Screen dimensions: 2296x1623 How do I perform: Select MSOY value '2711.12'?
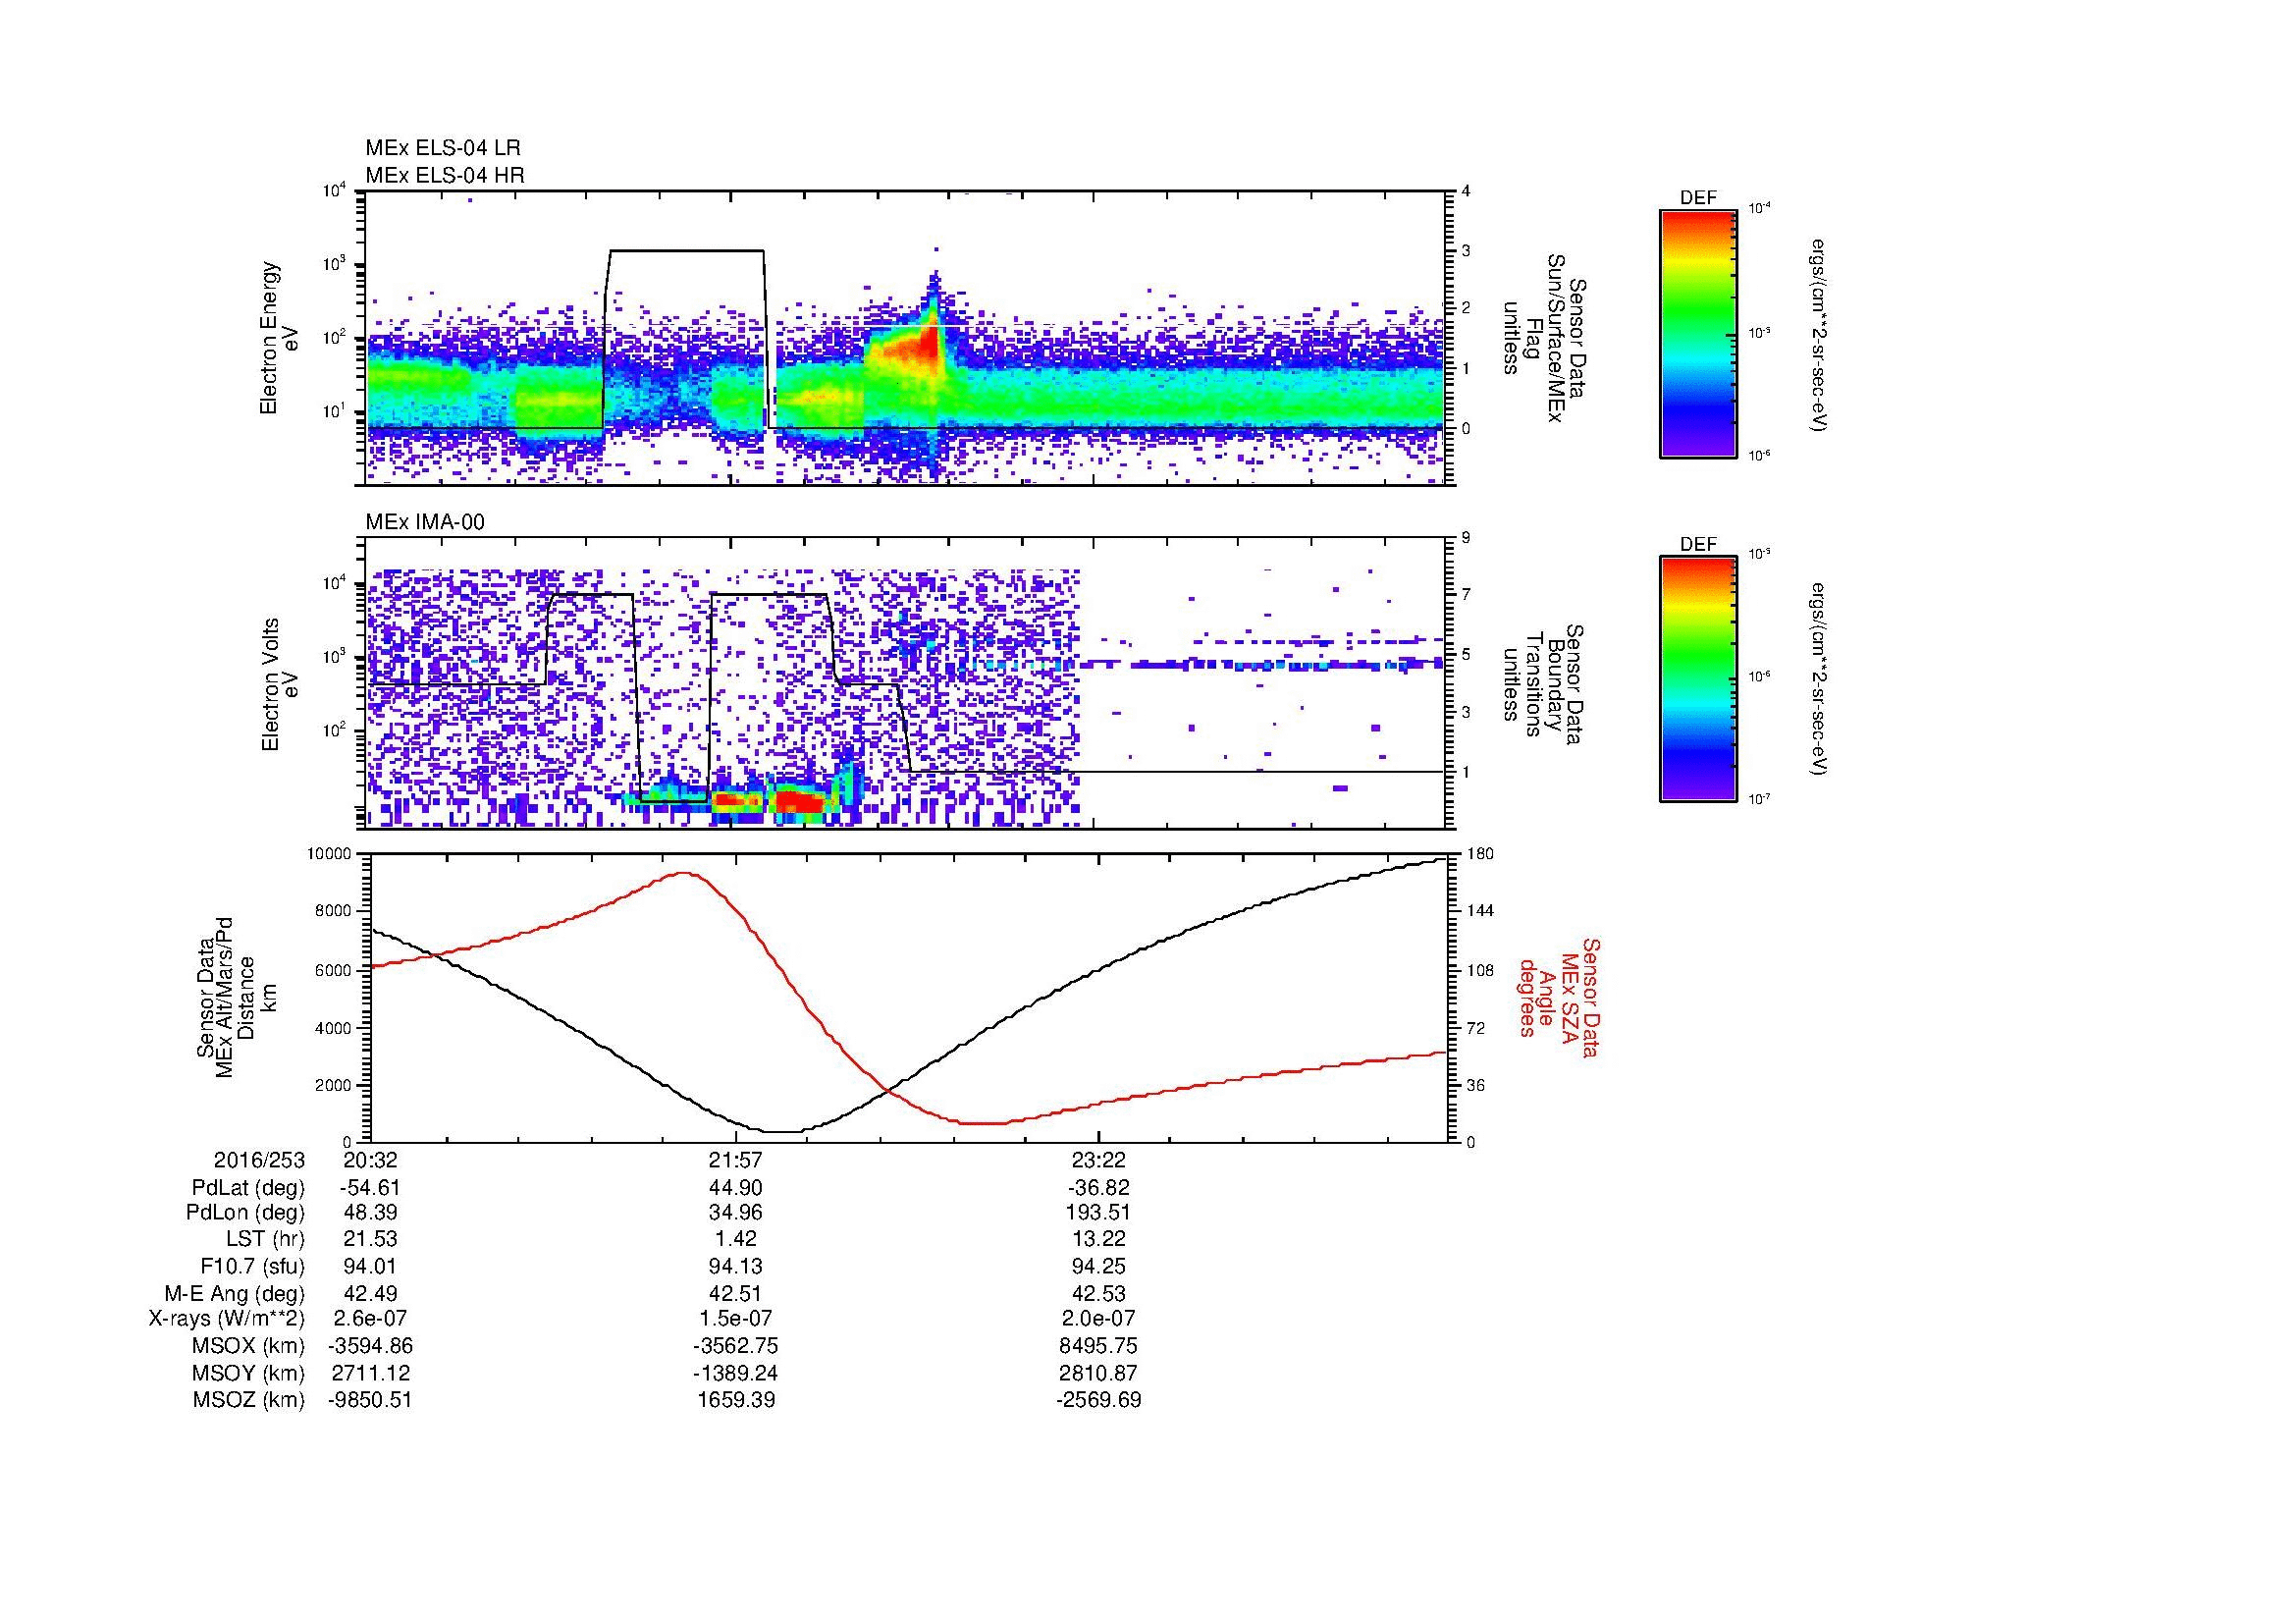point(370,1373)
